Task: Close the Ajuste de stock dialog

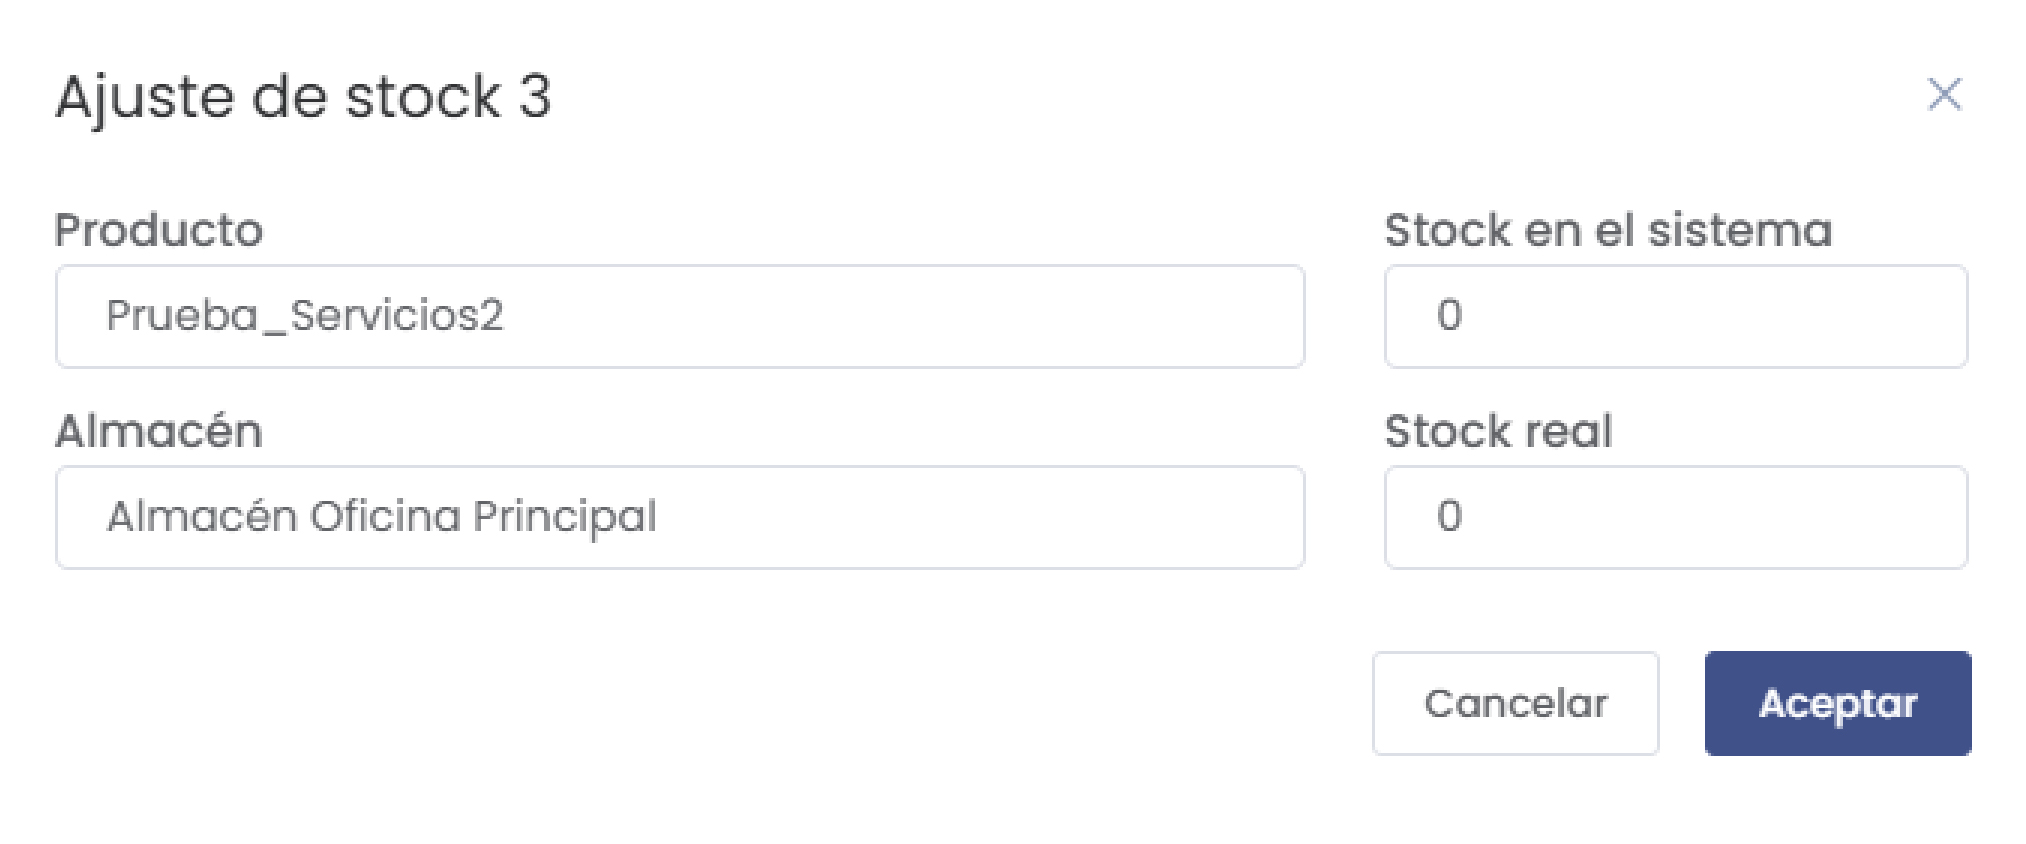Action: click(x=1944, y=95)
